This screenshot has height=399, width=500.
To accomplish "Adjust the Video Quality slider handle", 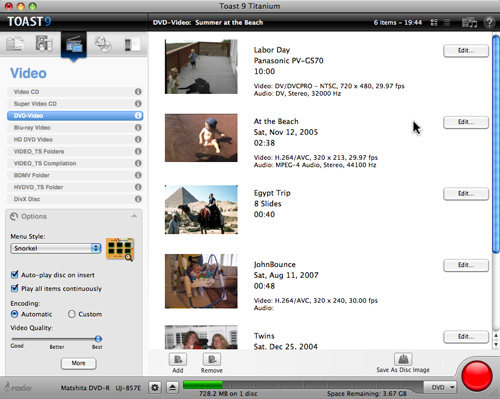I will pos(98,339).
